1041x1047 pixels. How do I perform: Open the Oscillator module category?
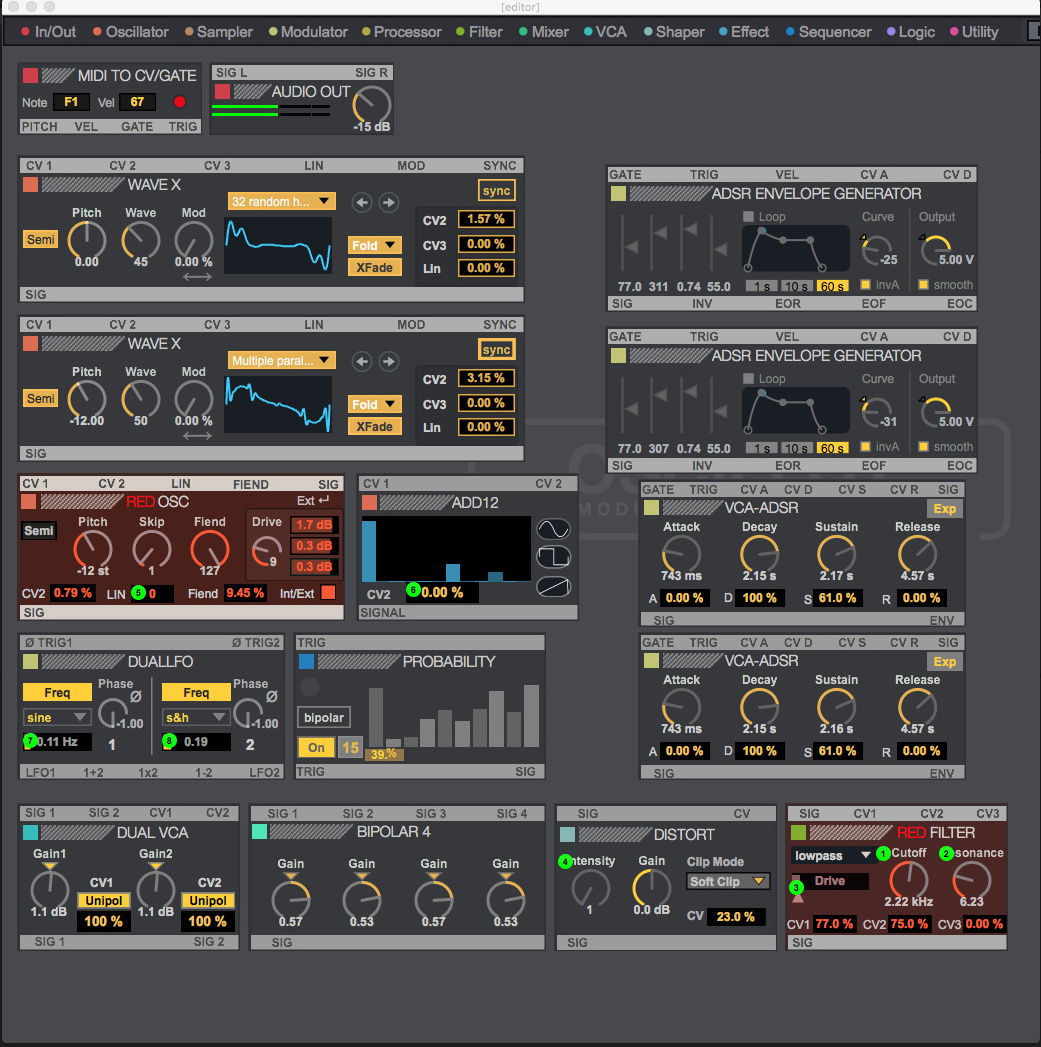[131, 32]
